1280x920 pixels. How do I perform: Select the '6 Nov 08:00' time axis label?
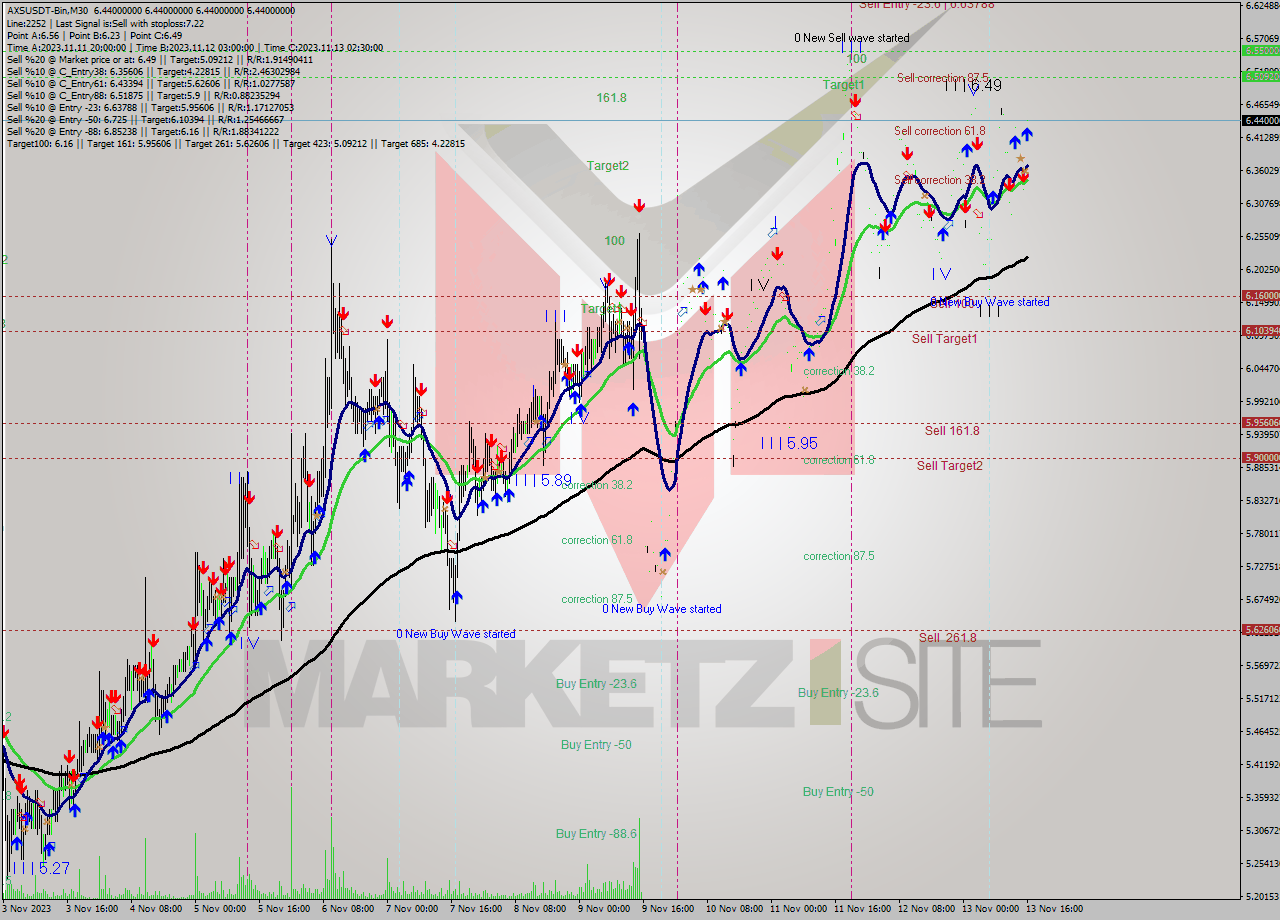pyautogui.click(x=348, y=909)
